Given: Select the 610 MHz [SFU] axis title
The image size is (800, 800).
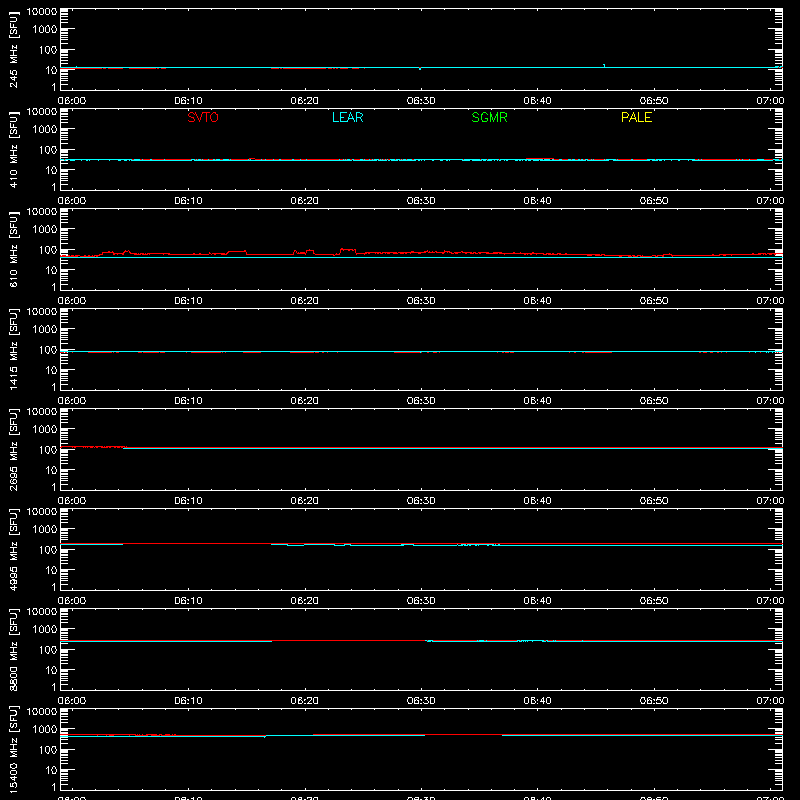Looking at the screenshot, I should pyautogui.click(x=14, y=249).
